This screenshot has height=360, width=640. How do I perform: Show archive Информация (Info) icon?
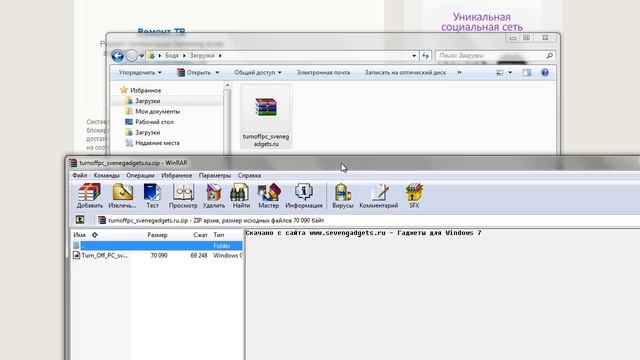[304, 196]
